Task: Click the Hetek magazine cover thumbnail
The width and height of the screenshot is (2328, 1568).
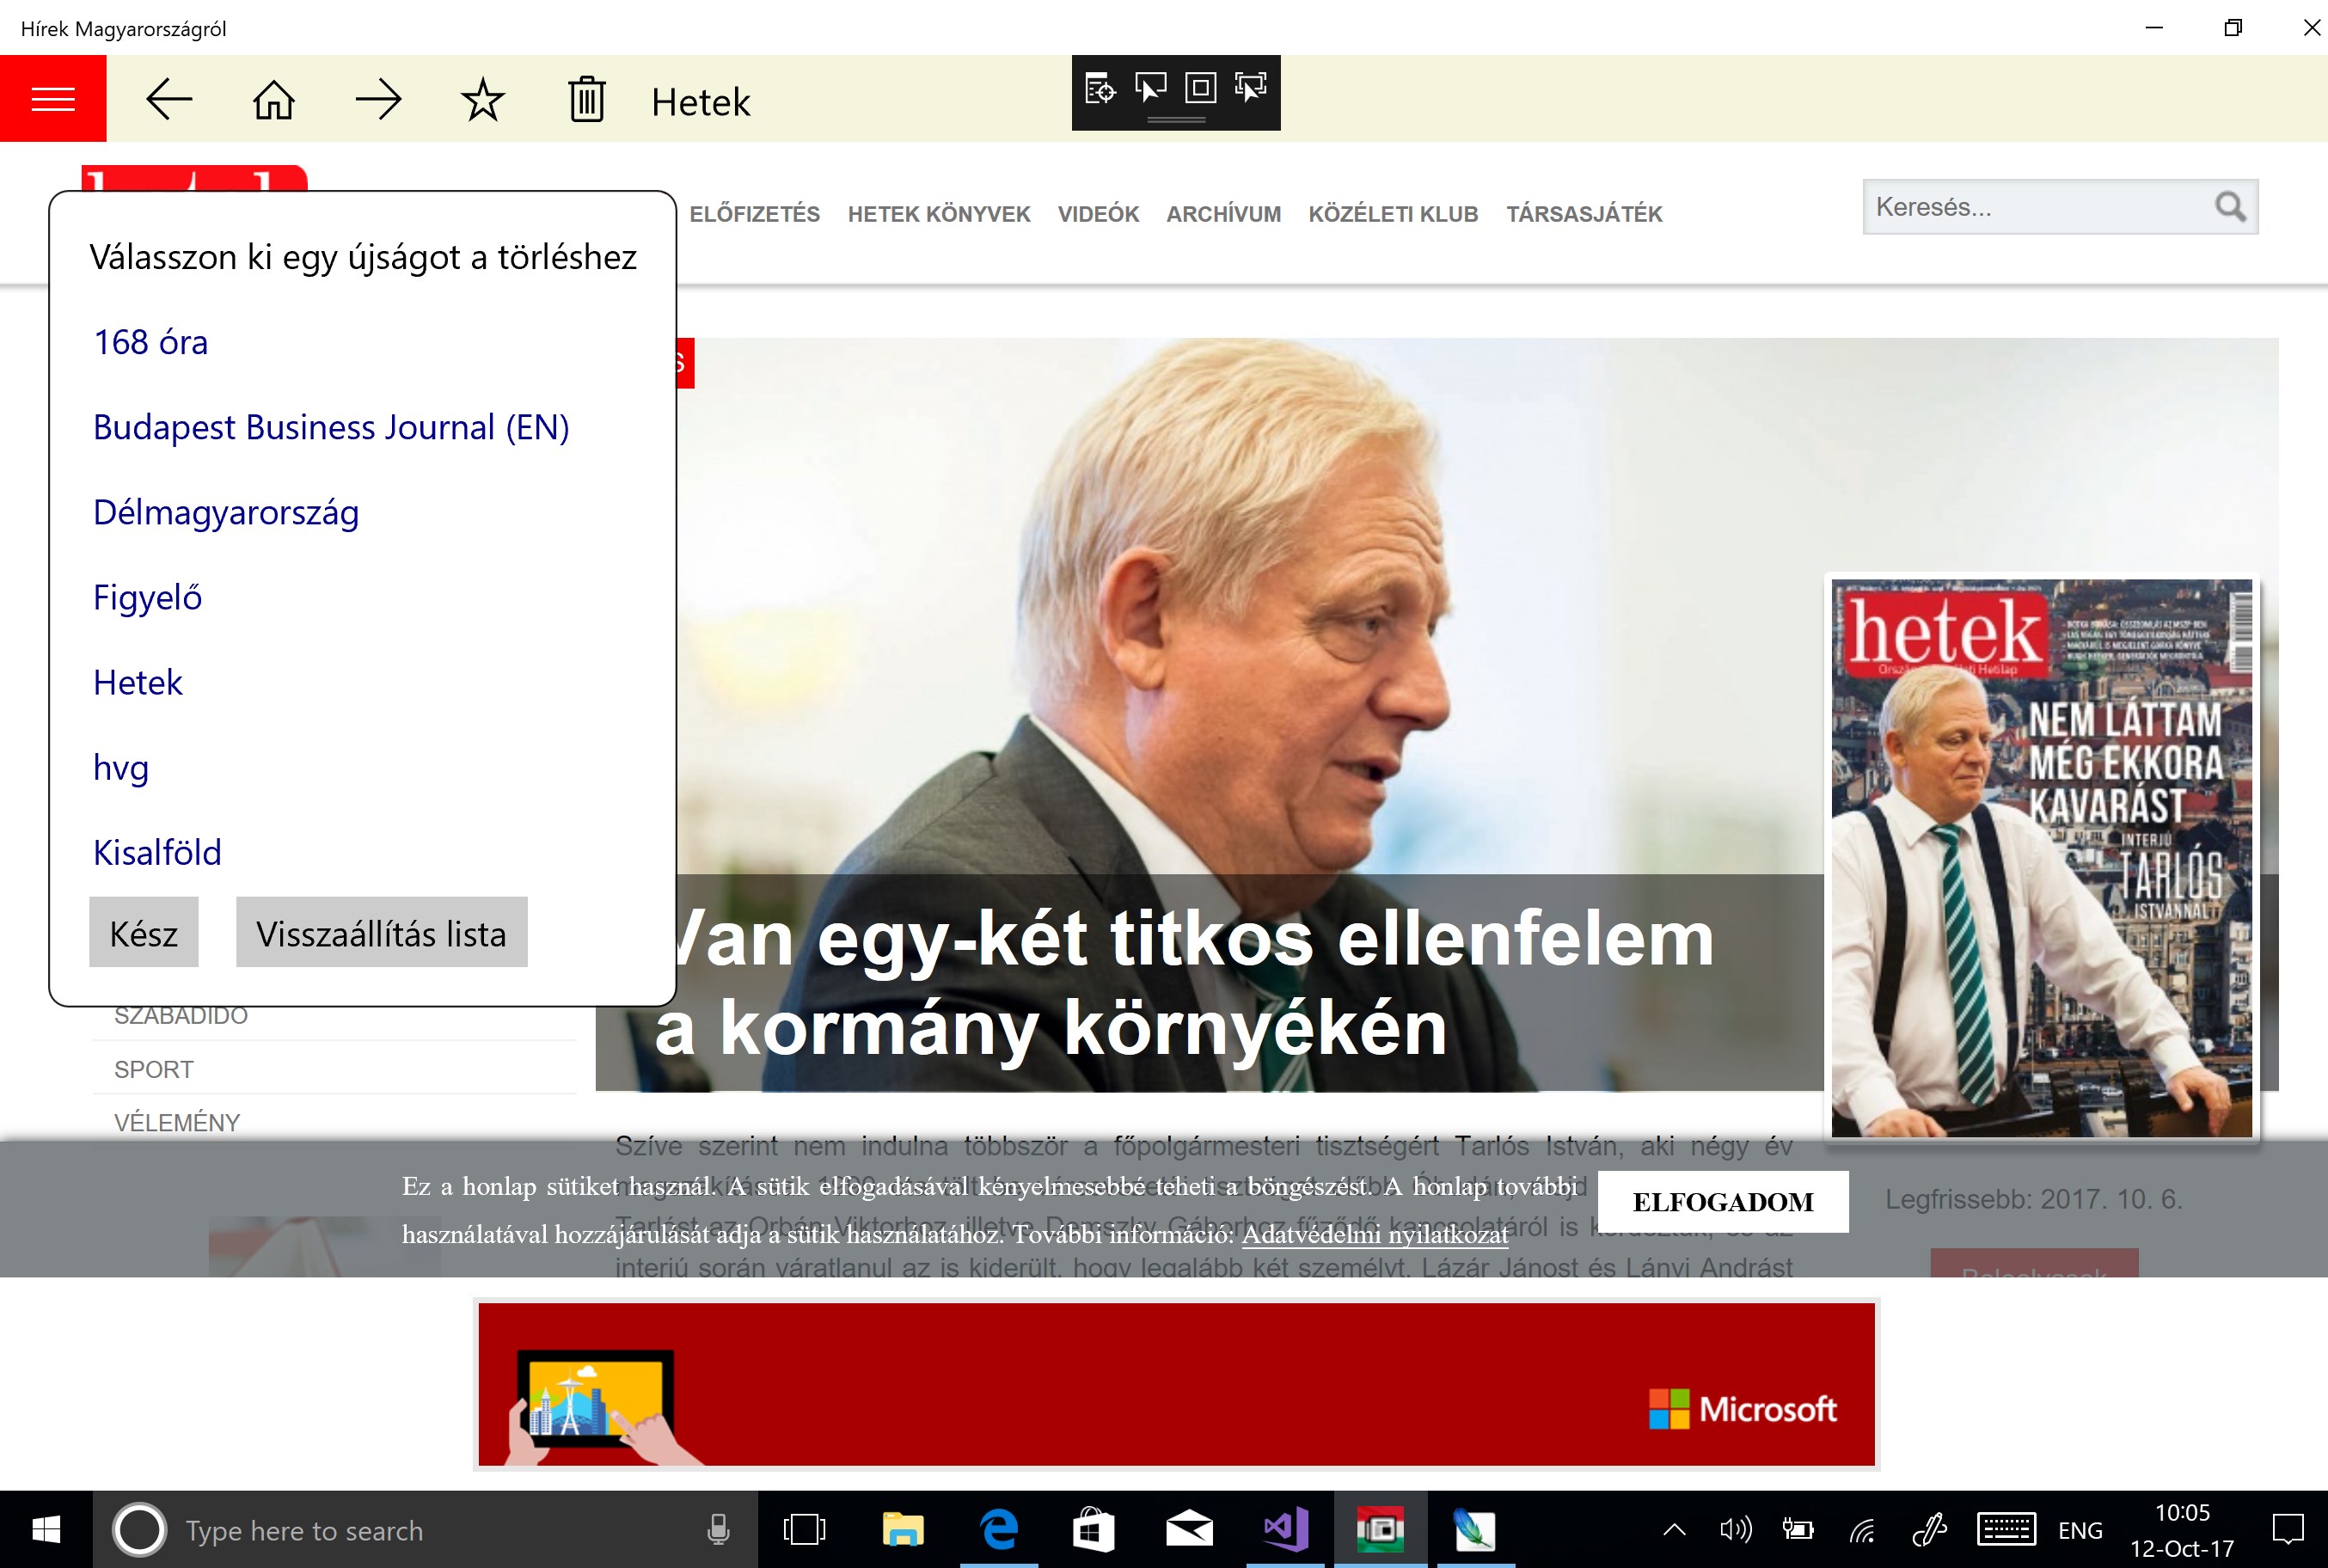Action: (2041, 858)
